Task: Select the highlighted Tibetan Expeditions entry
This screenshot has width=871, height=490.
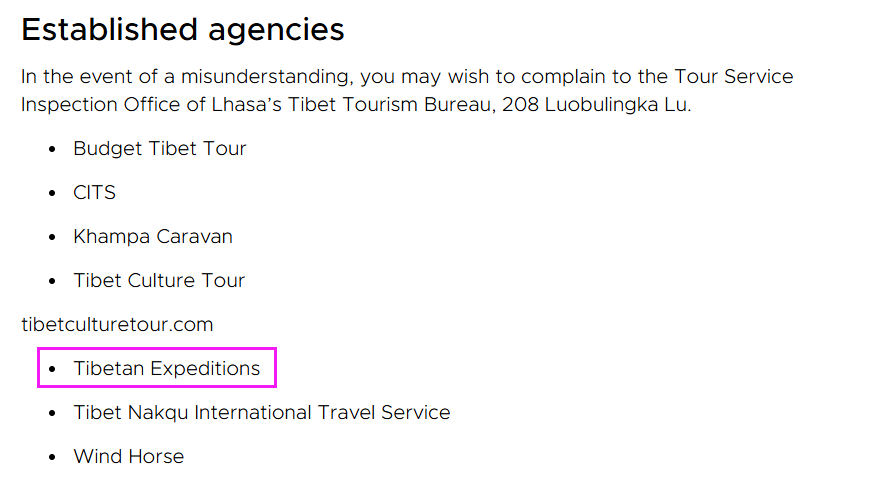Action: click(167, 368)
